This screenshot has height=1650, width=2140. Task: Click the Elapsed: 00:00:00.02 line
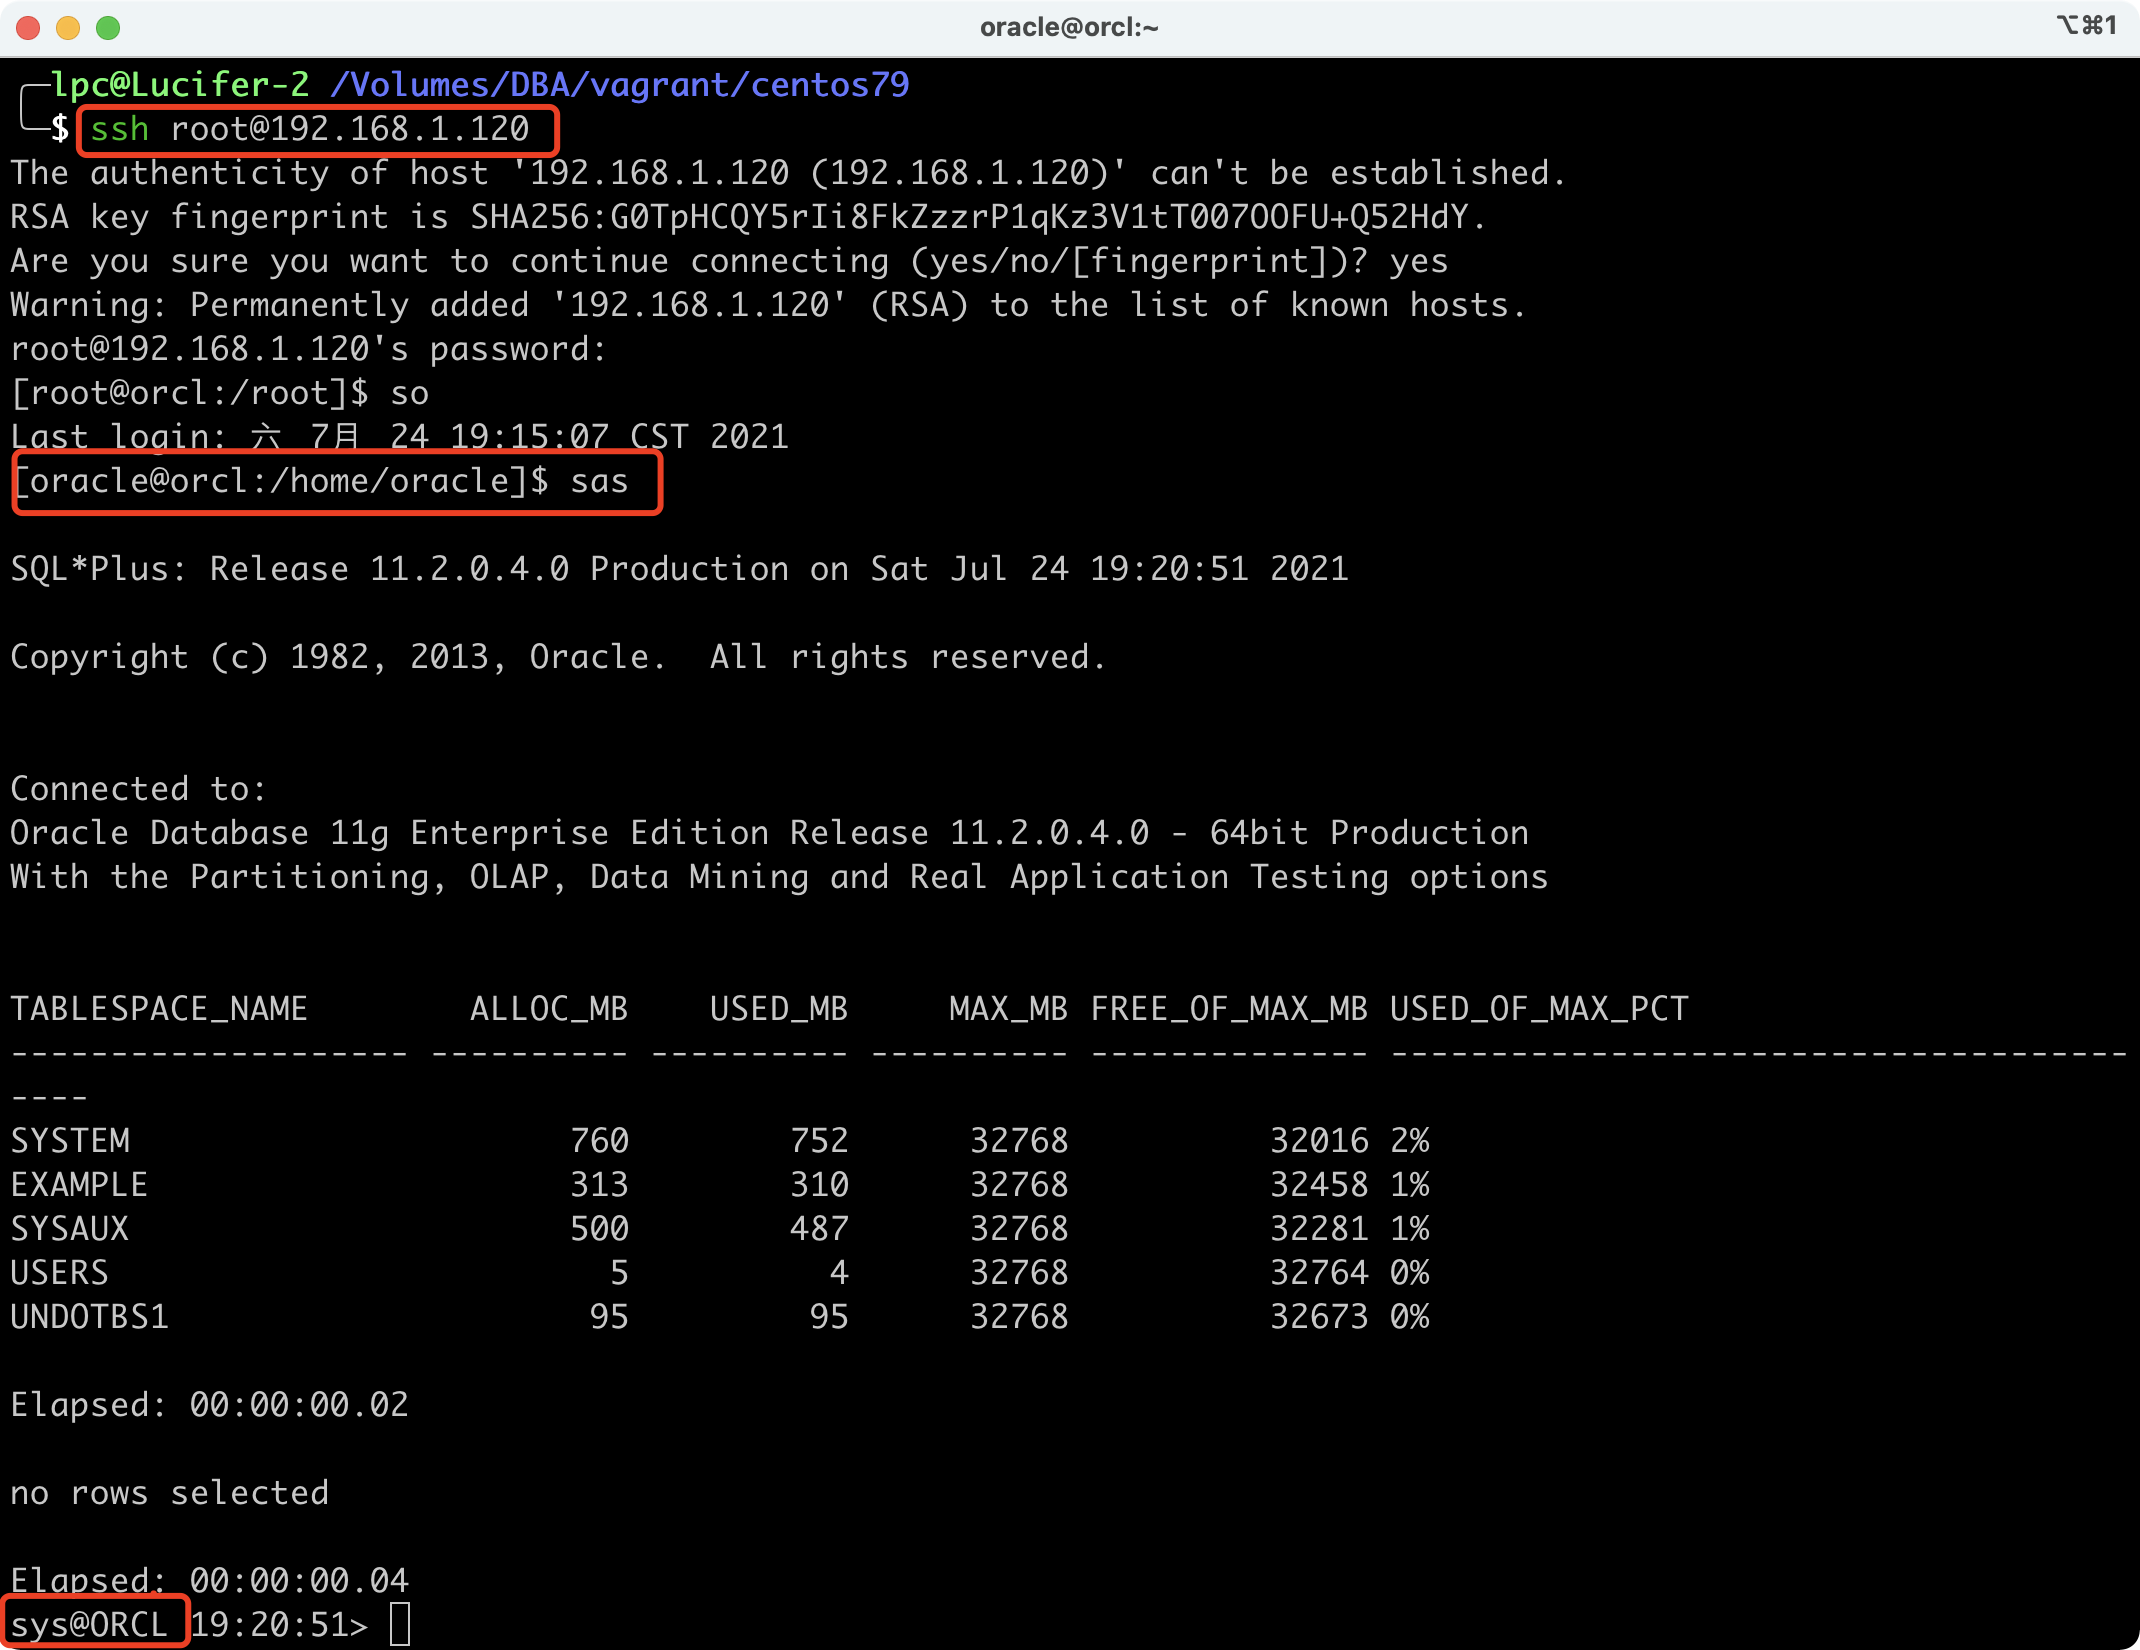tap(210, 1405)
